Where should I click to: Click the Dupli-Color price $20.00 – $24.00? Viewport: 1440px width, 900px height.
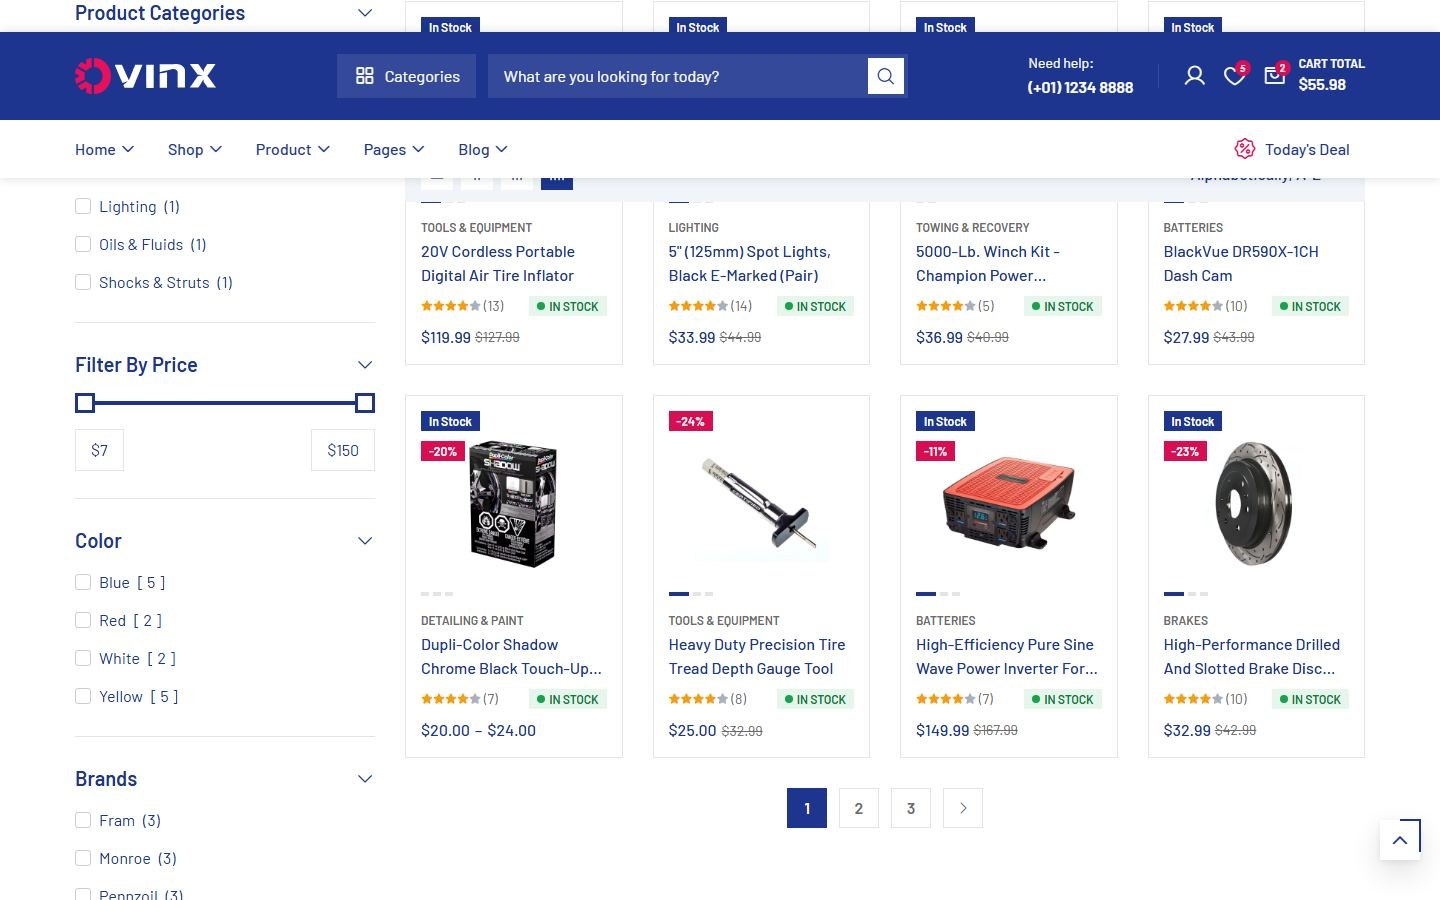(478, 731)
